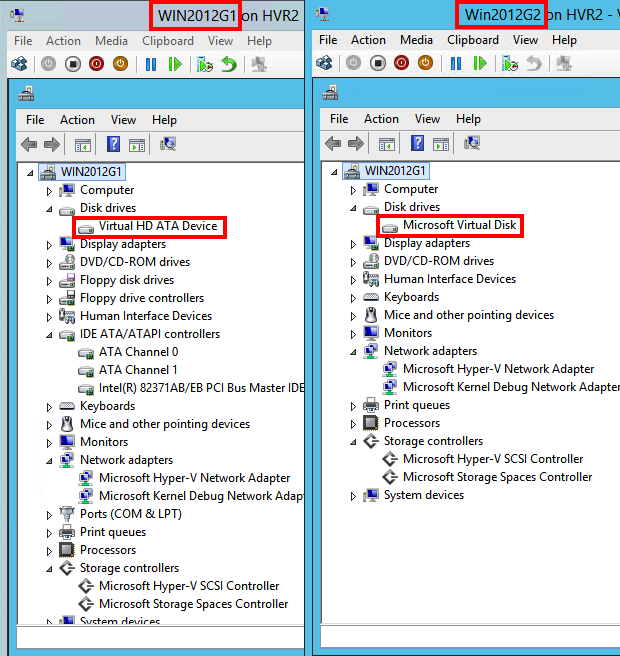Select Keyboards in right Device Manager
This screenshot has width=620, height=656.
click(x=411, y=297)
